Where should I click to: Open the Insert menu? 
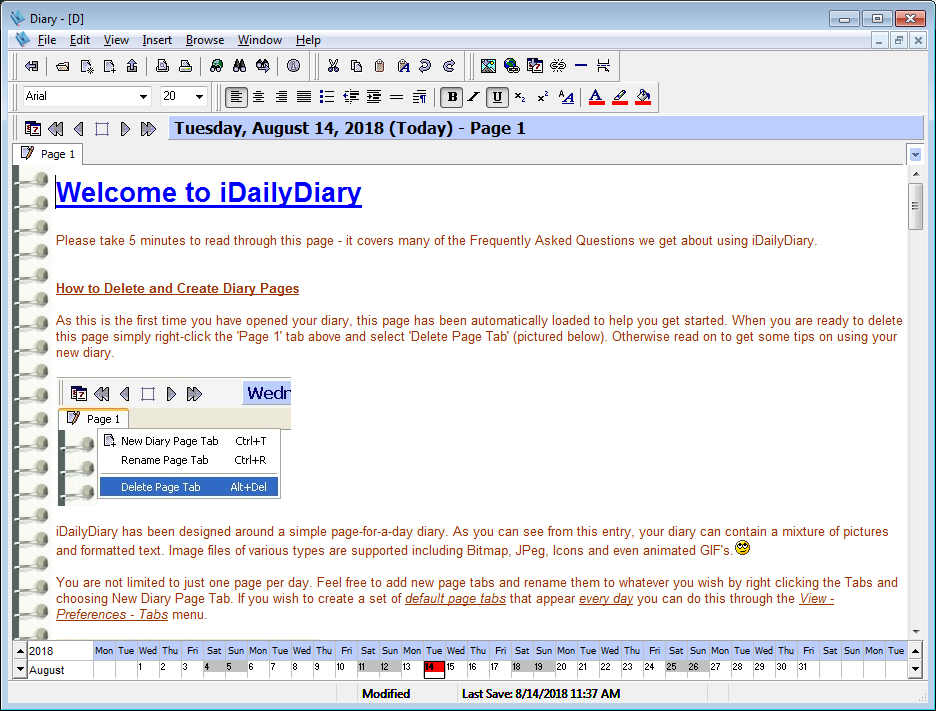tap(157, 40)
